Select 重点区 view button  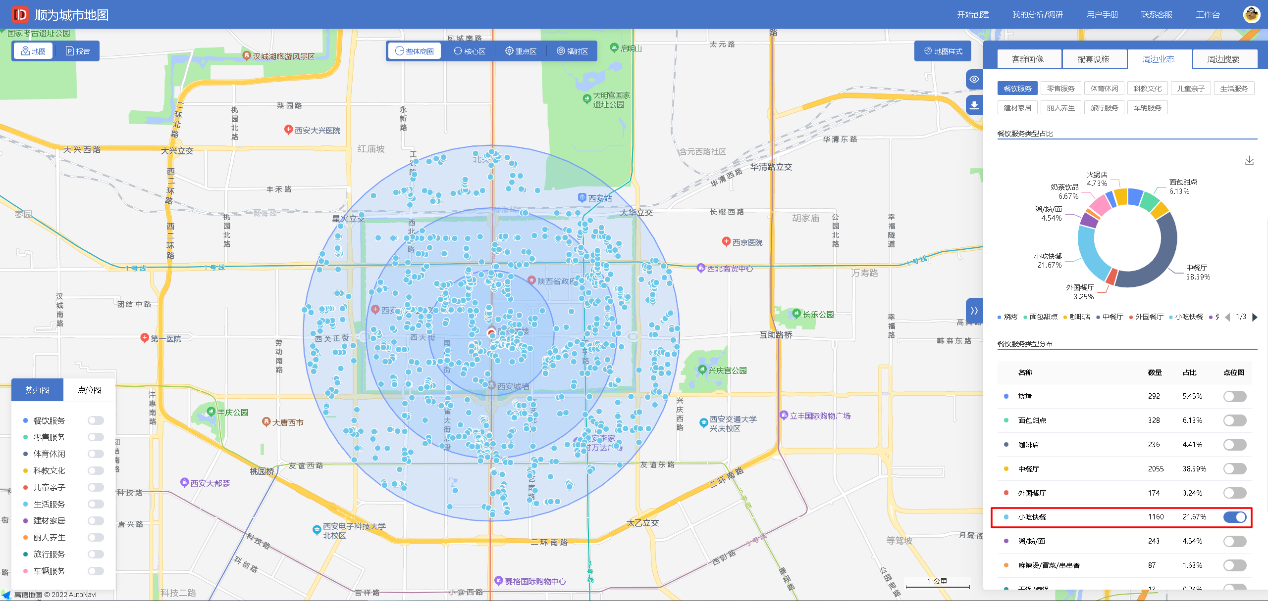[521, 51]
